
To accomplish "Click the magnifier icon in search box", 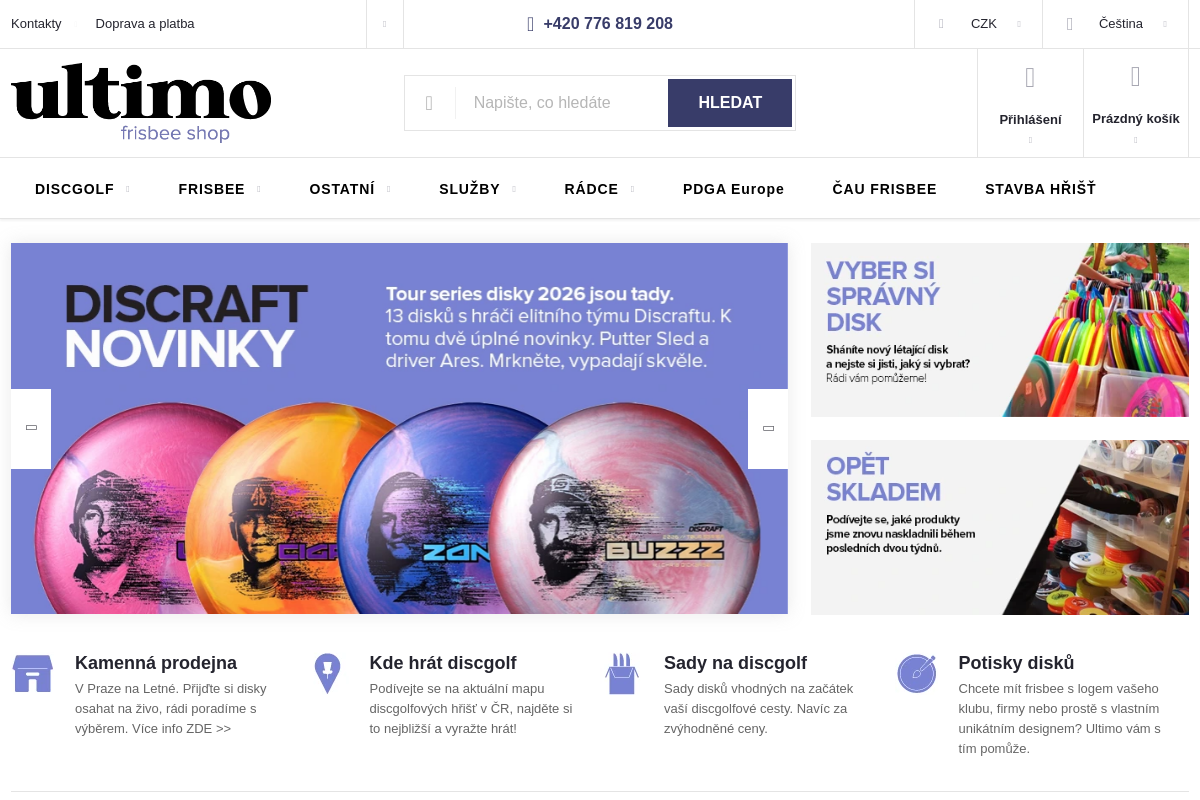I will (429, 103).
